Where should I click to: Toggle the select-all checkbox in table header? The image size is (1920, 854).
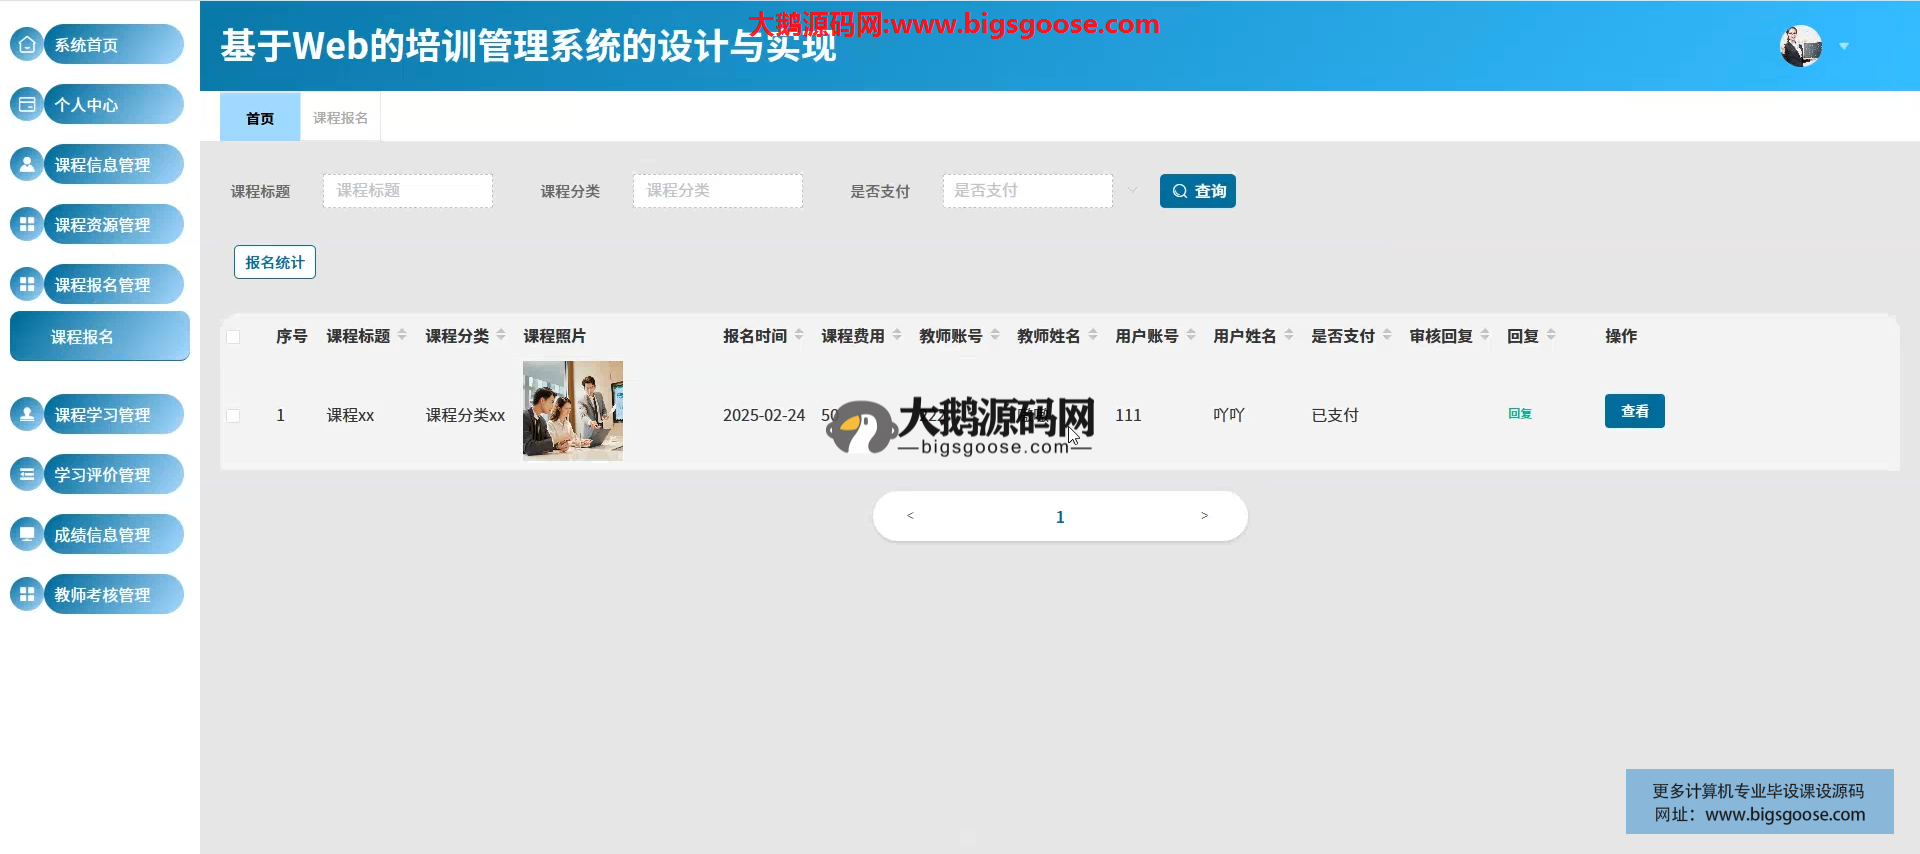point(233,337)
